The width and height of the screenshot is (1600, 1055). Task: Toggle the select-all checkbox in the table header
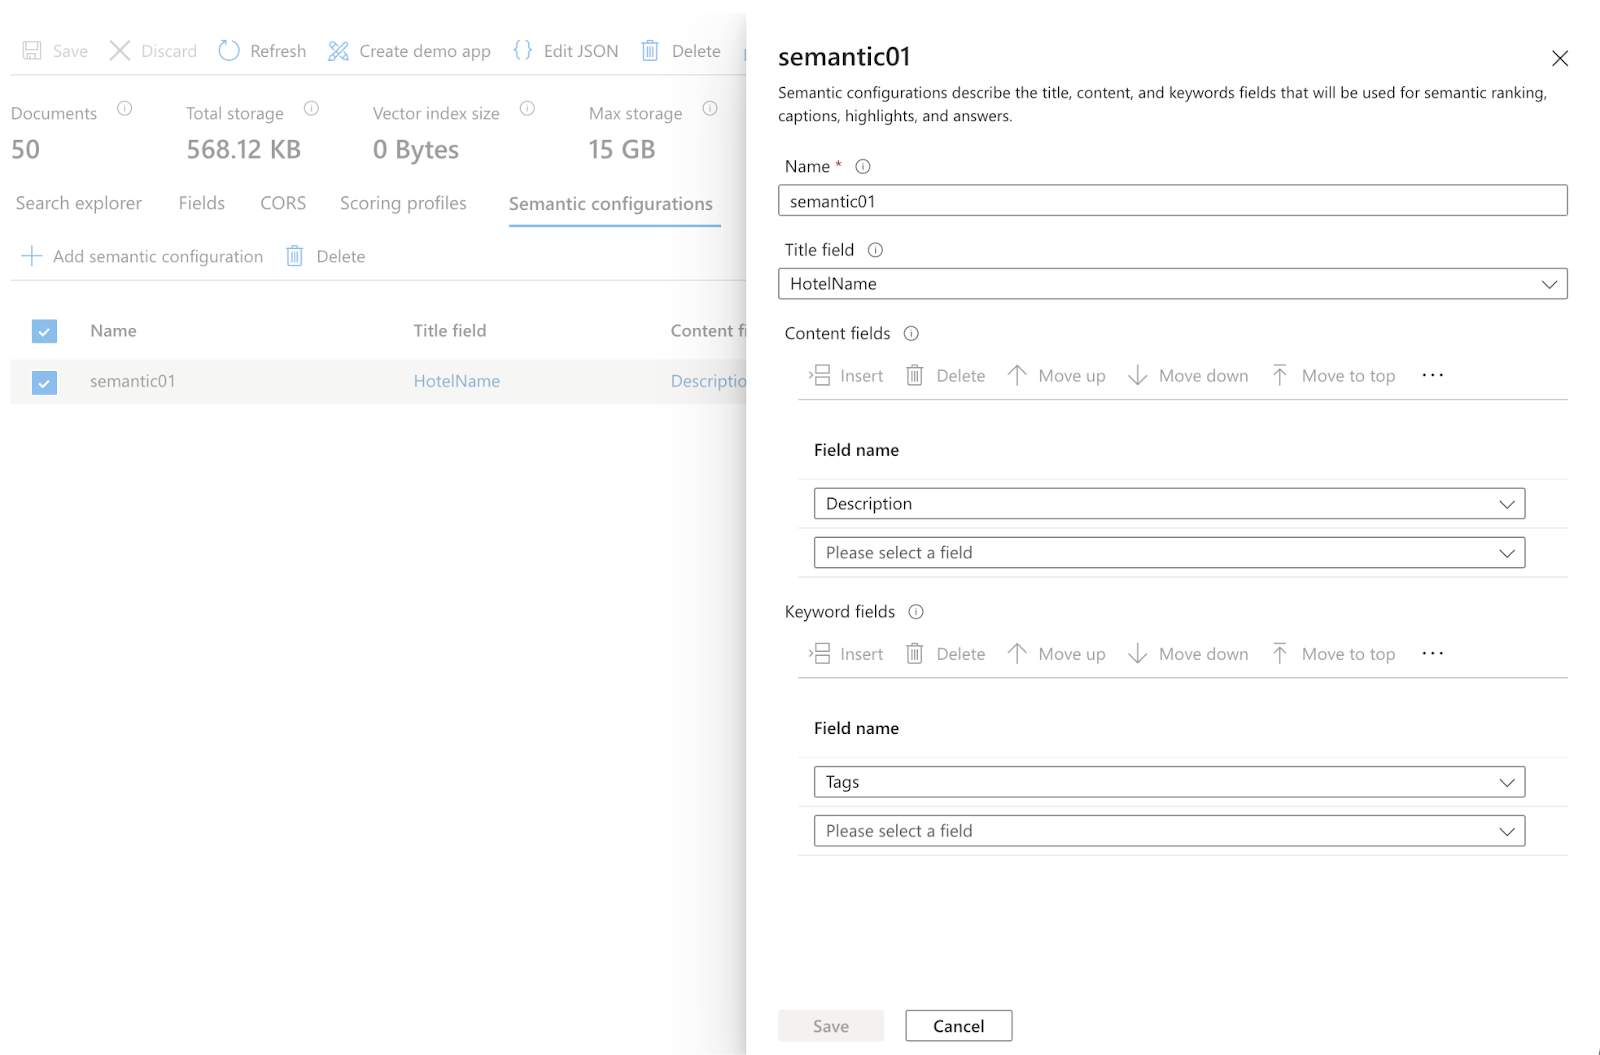(x=44, y=331)
